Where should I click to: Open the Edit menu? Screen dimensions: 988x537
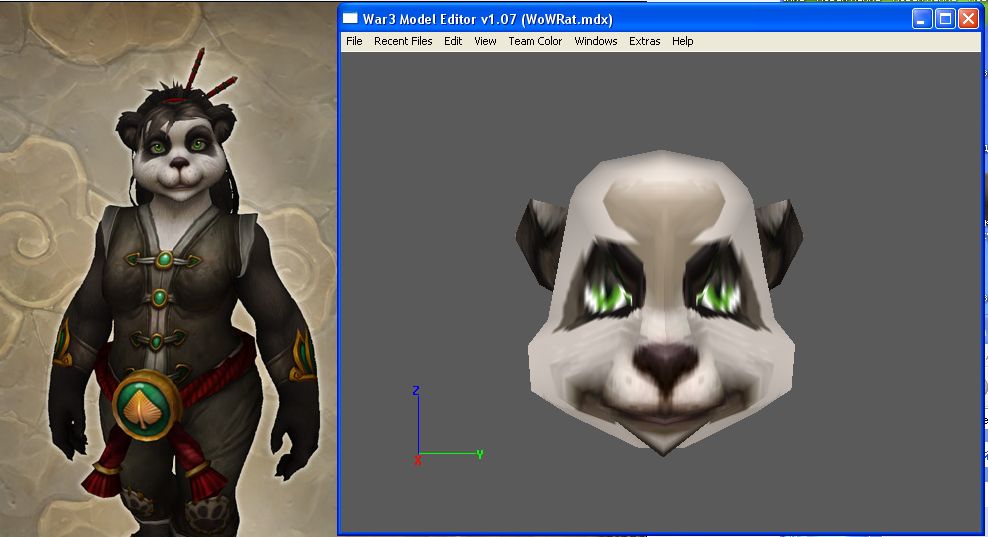[x=452, y=41]
